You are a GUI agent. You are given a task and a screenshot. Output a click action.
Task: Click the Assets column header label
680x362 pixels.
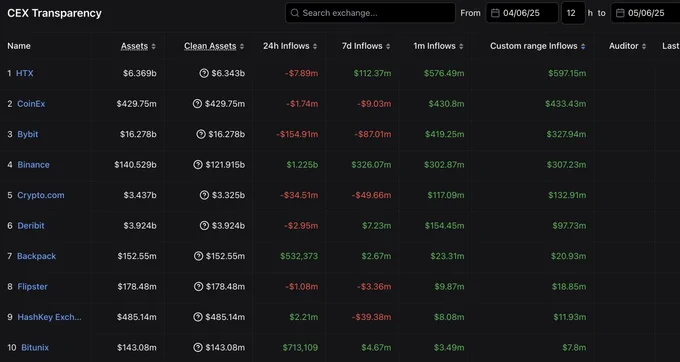134,46
